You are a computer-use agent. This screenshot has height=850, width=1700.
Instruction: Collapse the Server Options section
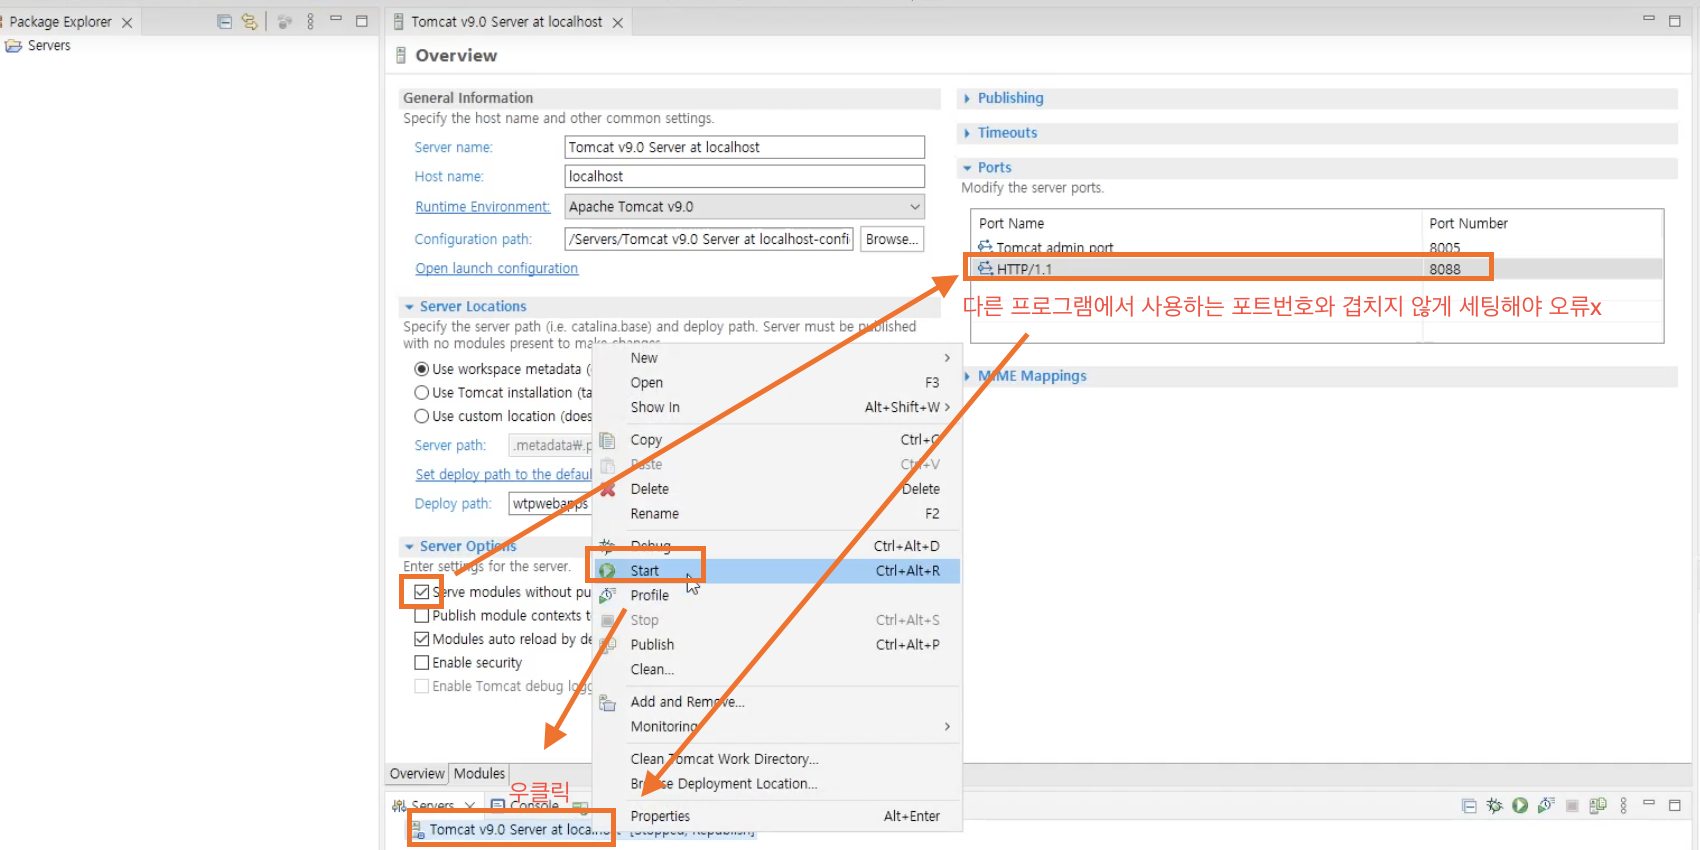click(409, 547)
